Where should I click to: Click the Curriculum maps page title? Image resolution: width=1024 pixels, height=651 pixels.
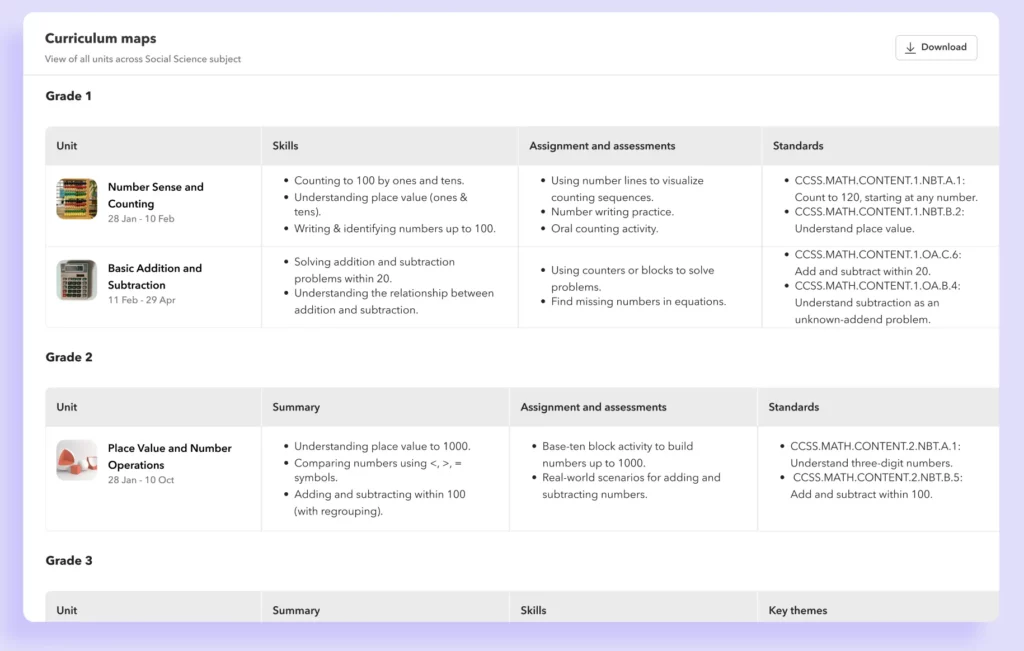click(x=100, y=39)
